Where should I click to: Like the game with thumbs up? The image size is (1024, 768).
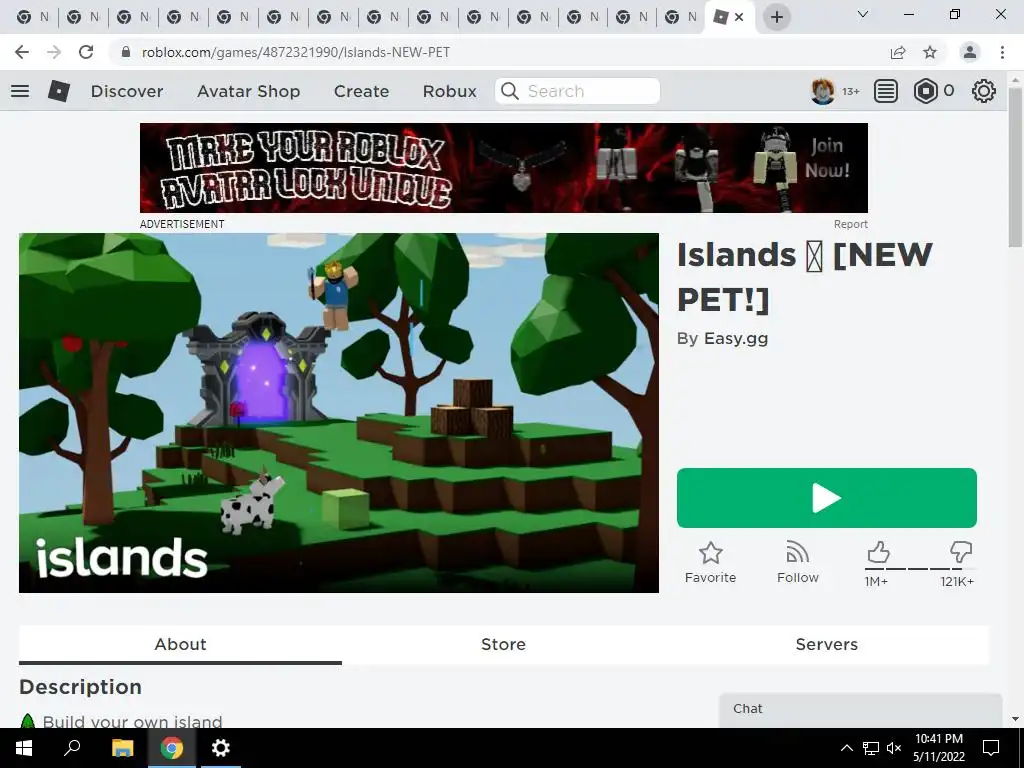(x=878, y=552)
